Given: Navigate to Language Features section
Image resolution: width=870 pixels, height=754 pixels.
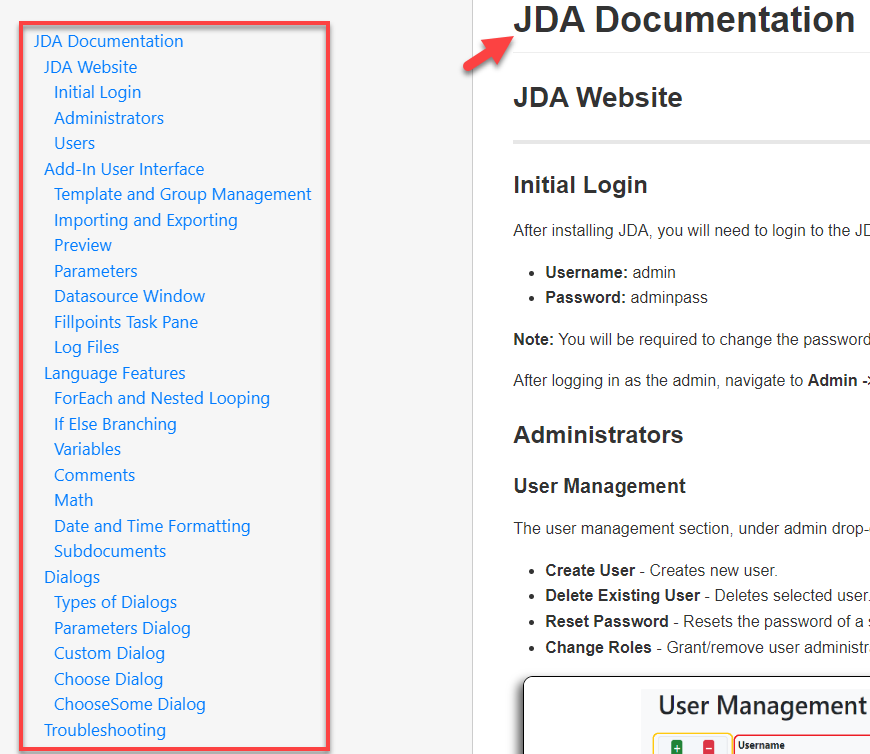Looking at the screenshot, I should tap(114, 373).
